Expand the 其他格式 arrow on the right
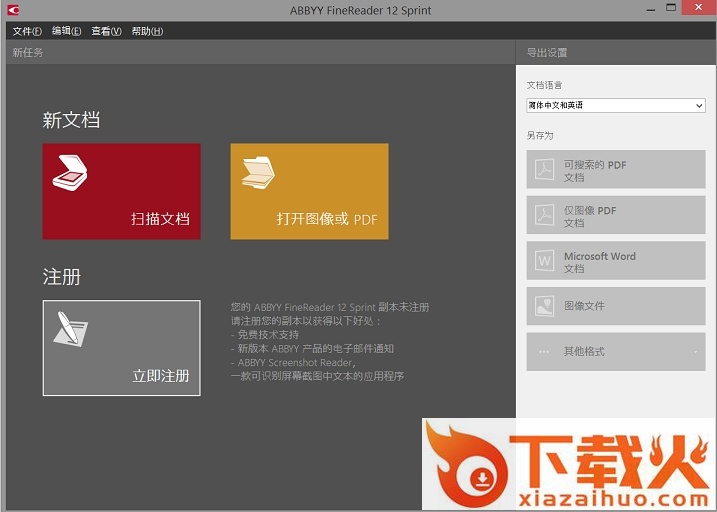Viewport: 717px width, 512px height. 695,352
